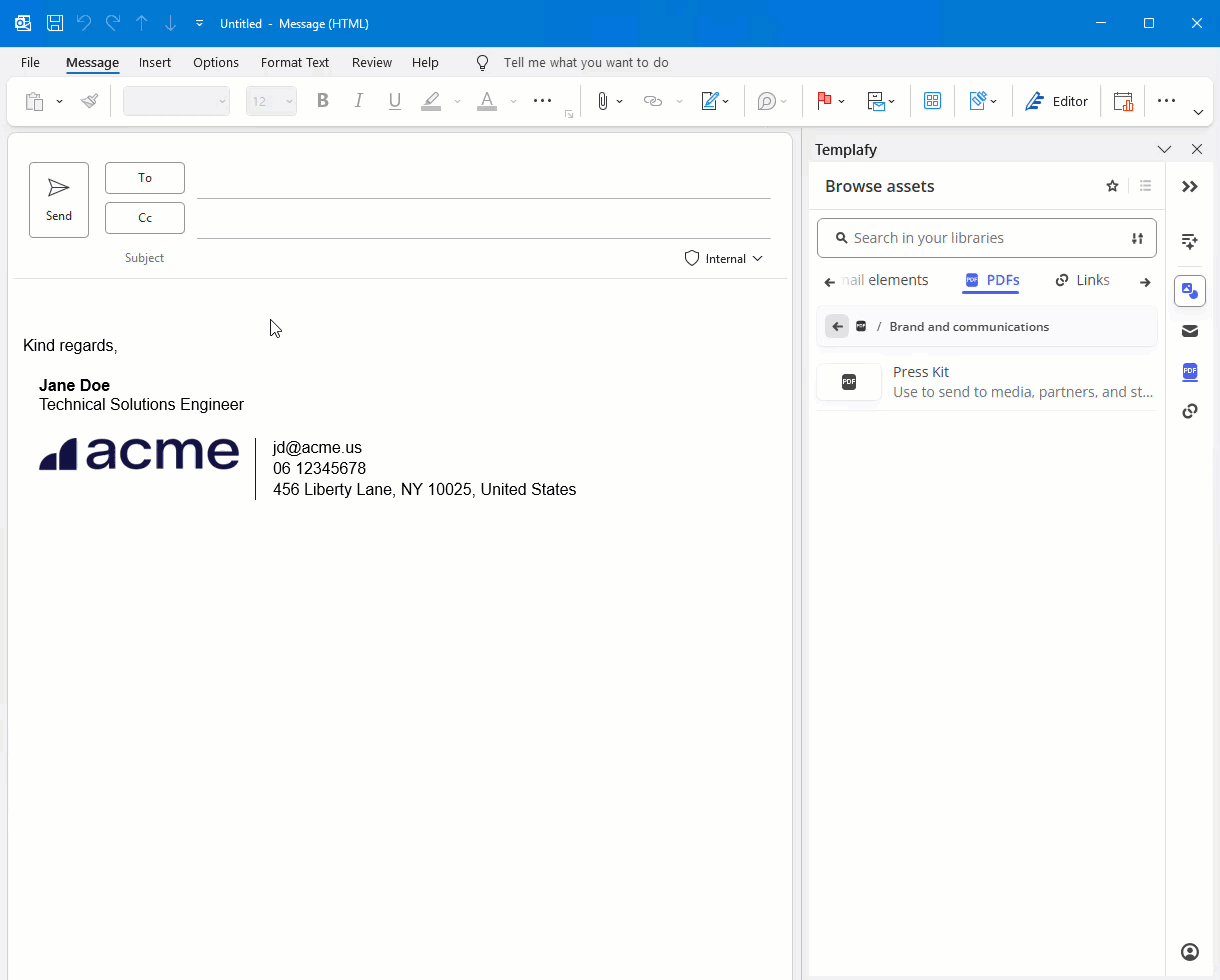Click the Redo arrow in title bar
Screen dimensions: 1220x980
[113, 23]
